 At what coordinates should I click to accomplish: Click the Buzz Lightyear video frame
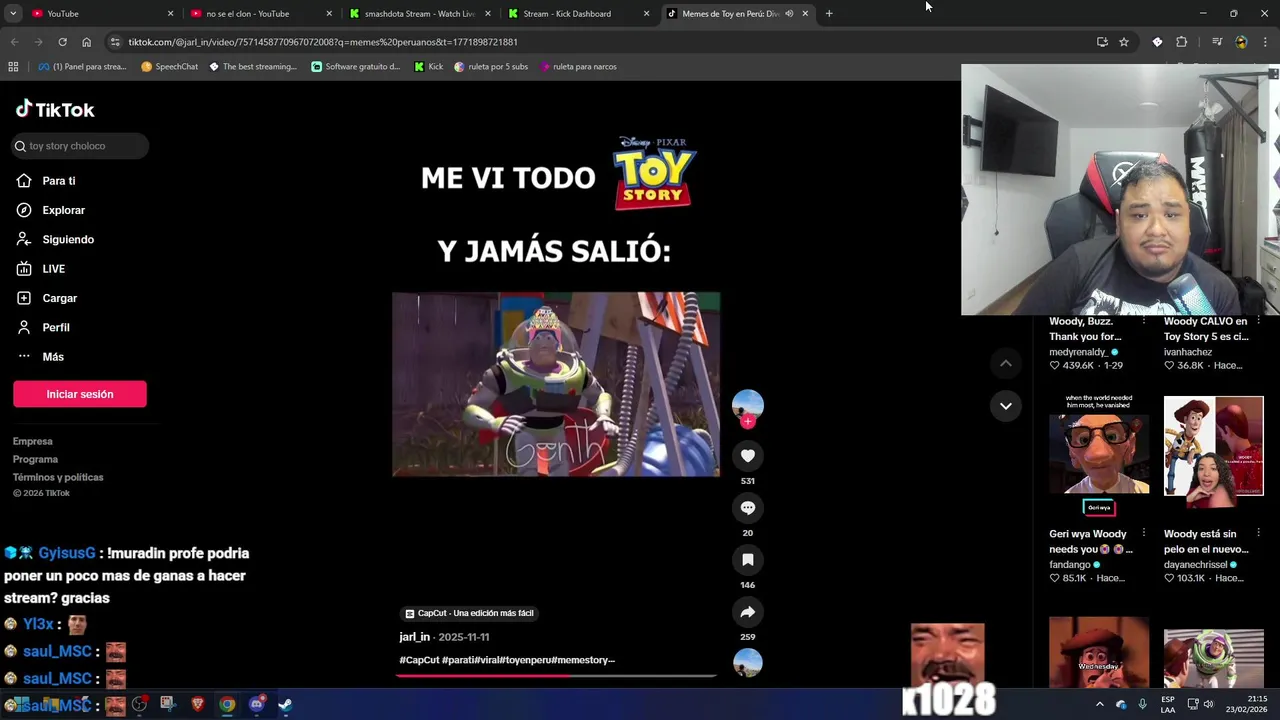click(556, 384)
